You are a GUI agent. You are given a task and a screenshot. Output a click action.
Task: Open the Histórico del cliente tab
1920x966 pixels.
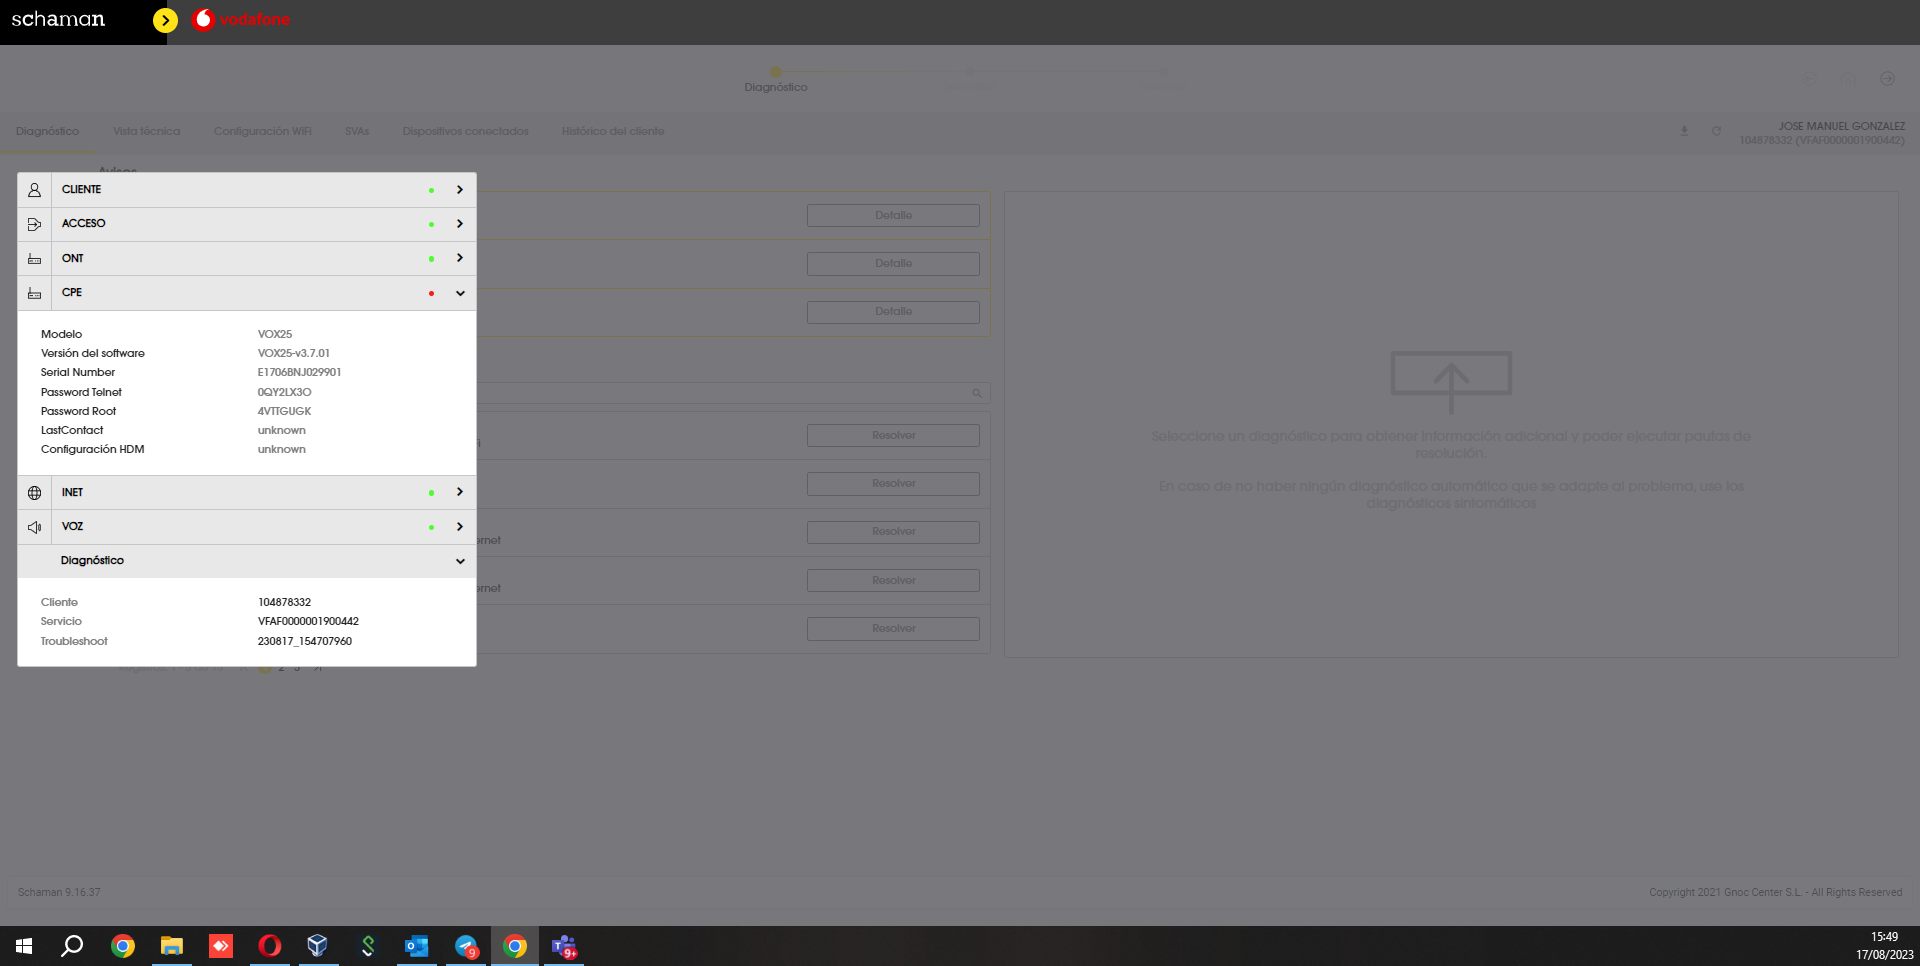[x=613, y=131]
